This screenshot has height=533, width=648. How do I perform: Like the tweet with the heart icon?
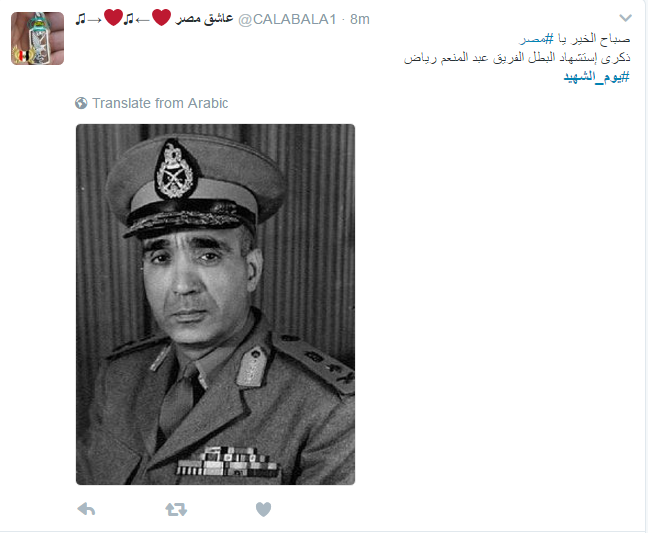263,509
